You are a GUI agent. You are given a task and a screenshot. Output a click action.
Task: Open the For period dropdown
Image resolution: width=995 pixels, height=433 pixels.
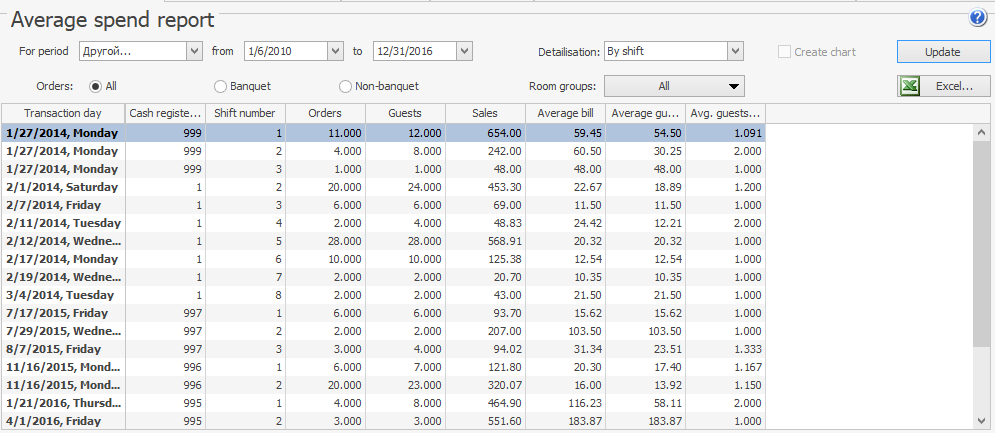click(193, 51)
